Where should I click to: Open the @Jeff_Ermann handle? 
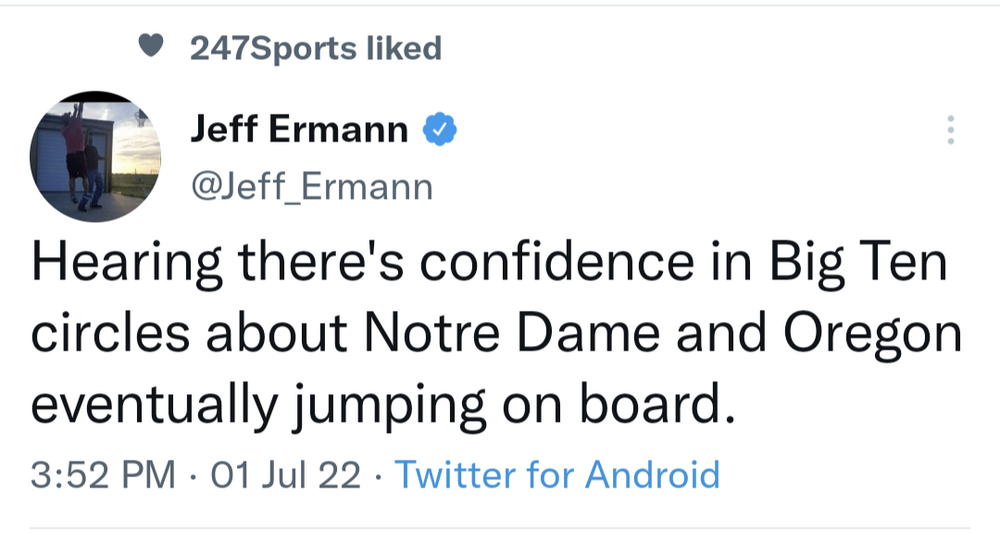[311, 187]
